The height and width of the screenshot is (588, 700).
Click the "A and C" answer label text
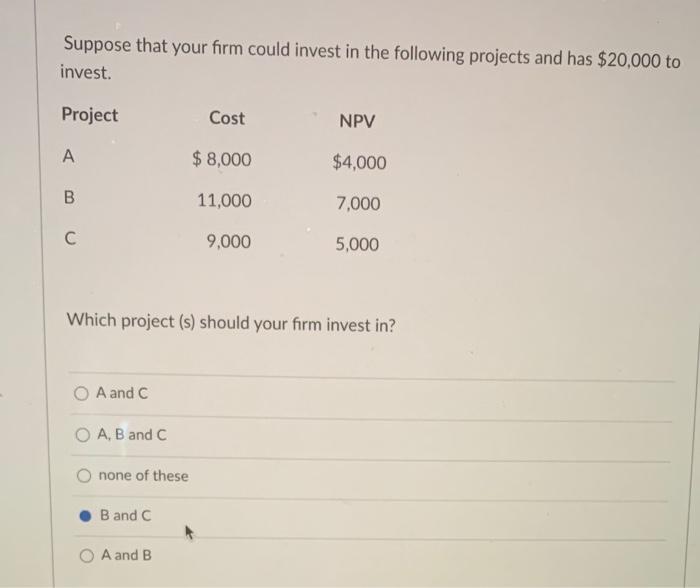(122, 393)
